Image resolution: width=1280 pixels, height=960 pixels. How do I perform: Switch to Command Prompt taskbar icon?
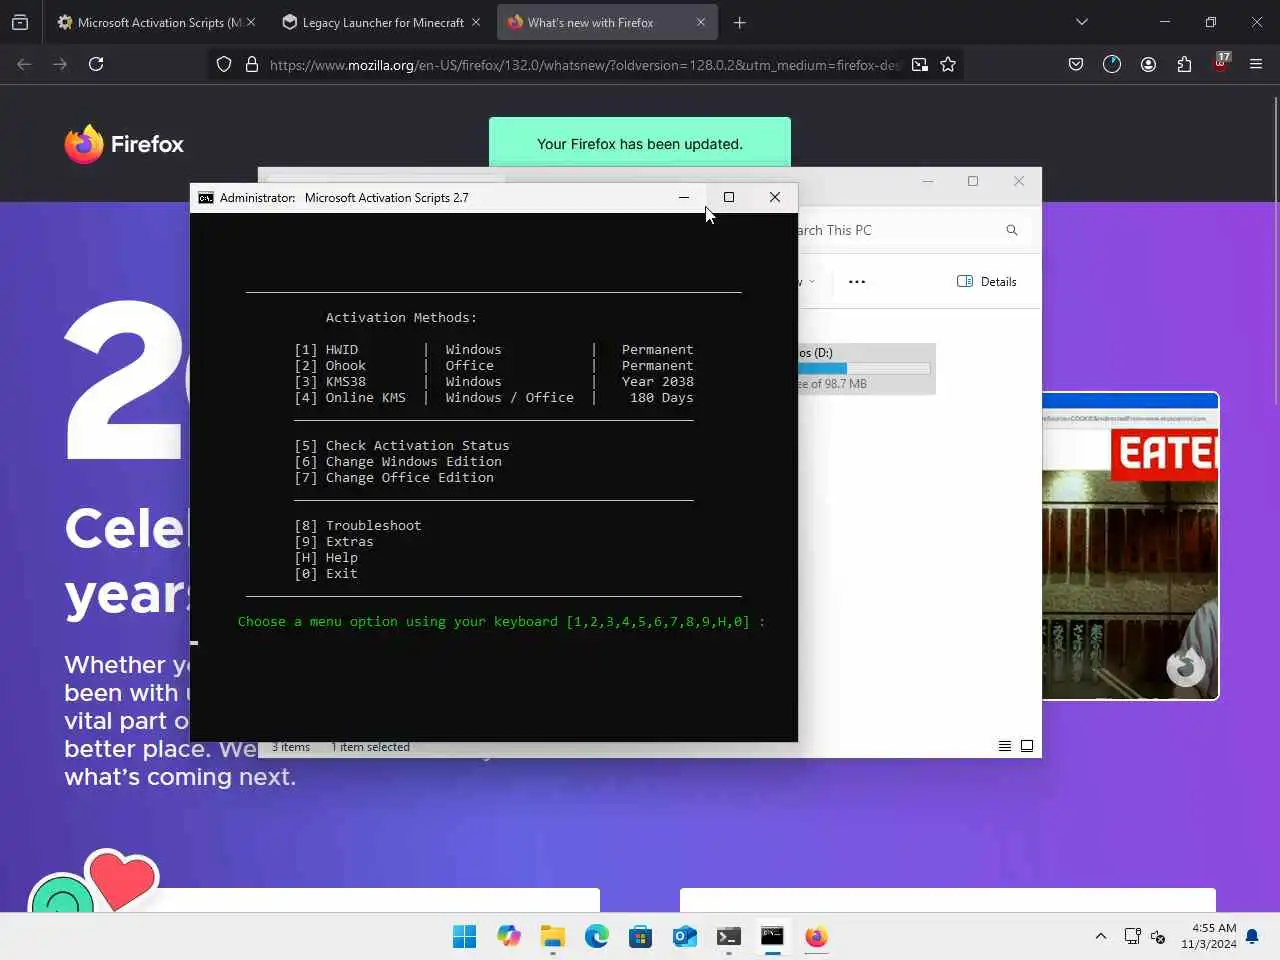(x=773, y=936)
